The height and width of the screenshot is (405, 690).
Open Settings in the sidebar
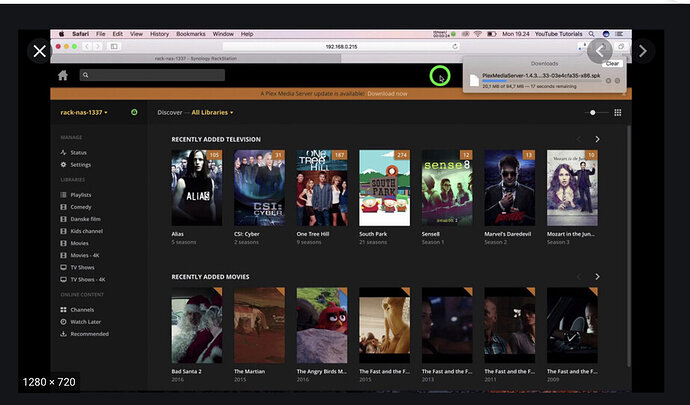pos(76,165)
